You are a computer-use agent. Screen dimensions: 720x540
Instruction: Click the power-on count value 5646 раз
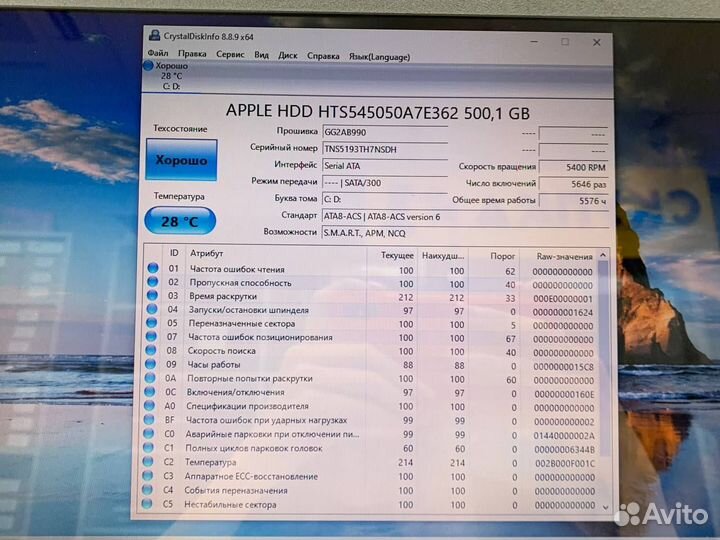point(573,184)
